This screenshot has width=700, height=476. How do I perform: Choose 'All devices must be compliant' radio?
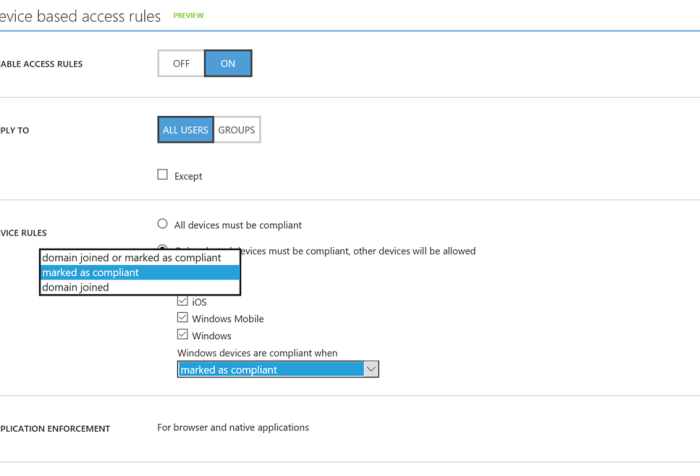(x=163, y=224)
